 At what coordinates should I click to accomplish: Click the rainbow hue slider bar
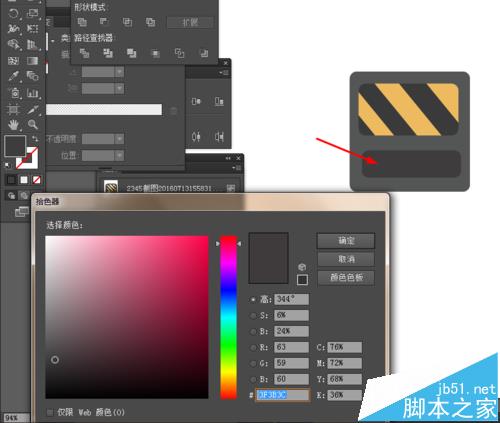[229, 317]
